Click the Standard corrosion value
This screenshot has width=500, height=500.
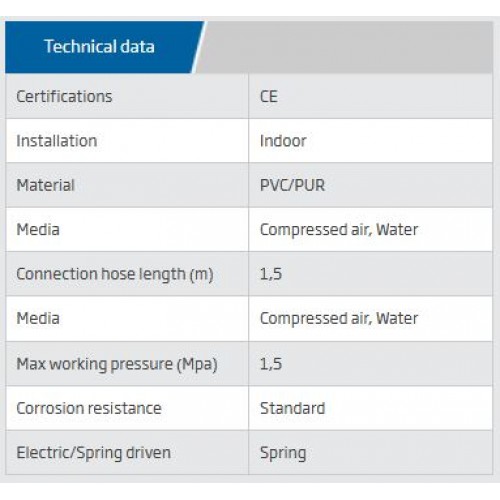(x=292, y=408)
